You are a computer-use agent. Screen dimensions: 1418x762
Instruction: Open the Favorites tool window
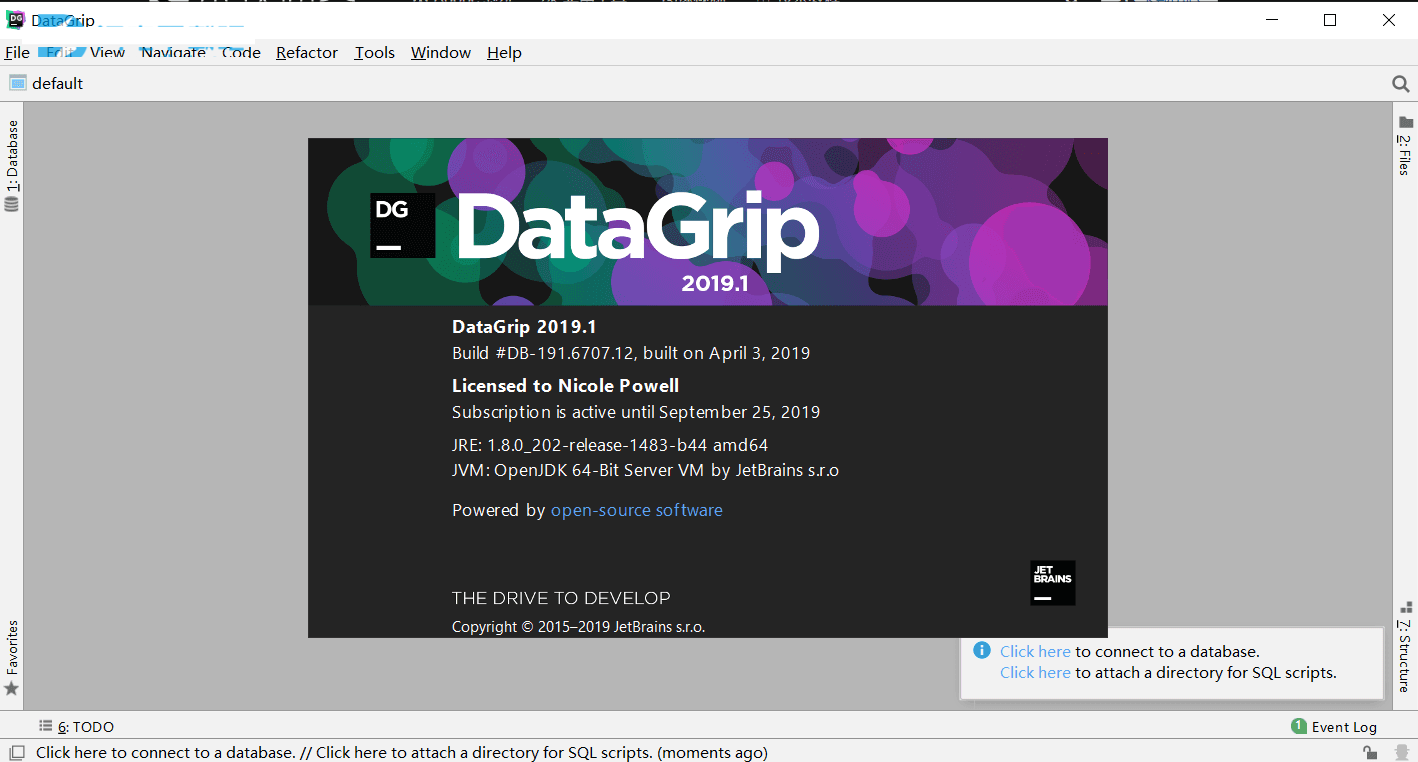pyautogui.click(x=12, y=657)
